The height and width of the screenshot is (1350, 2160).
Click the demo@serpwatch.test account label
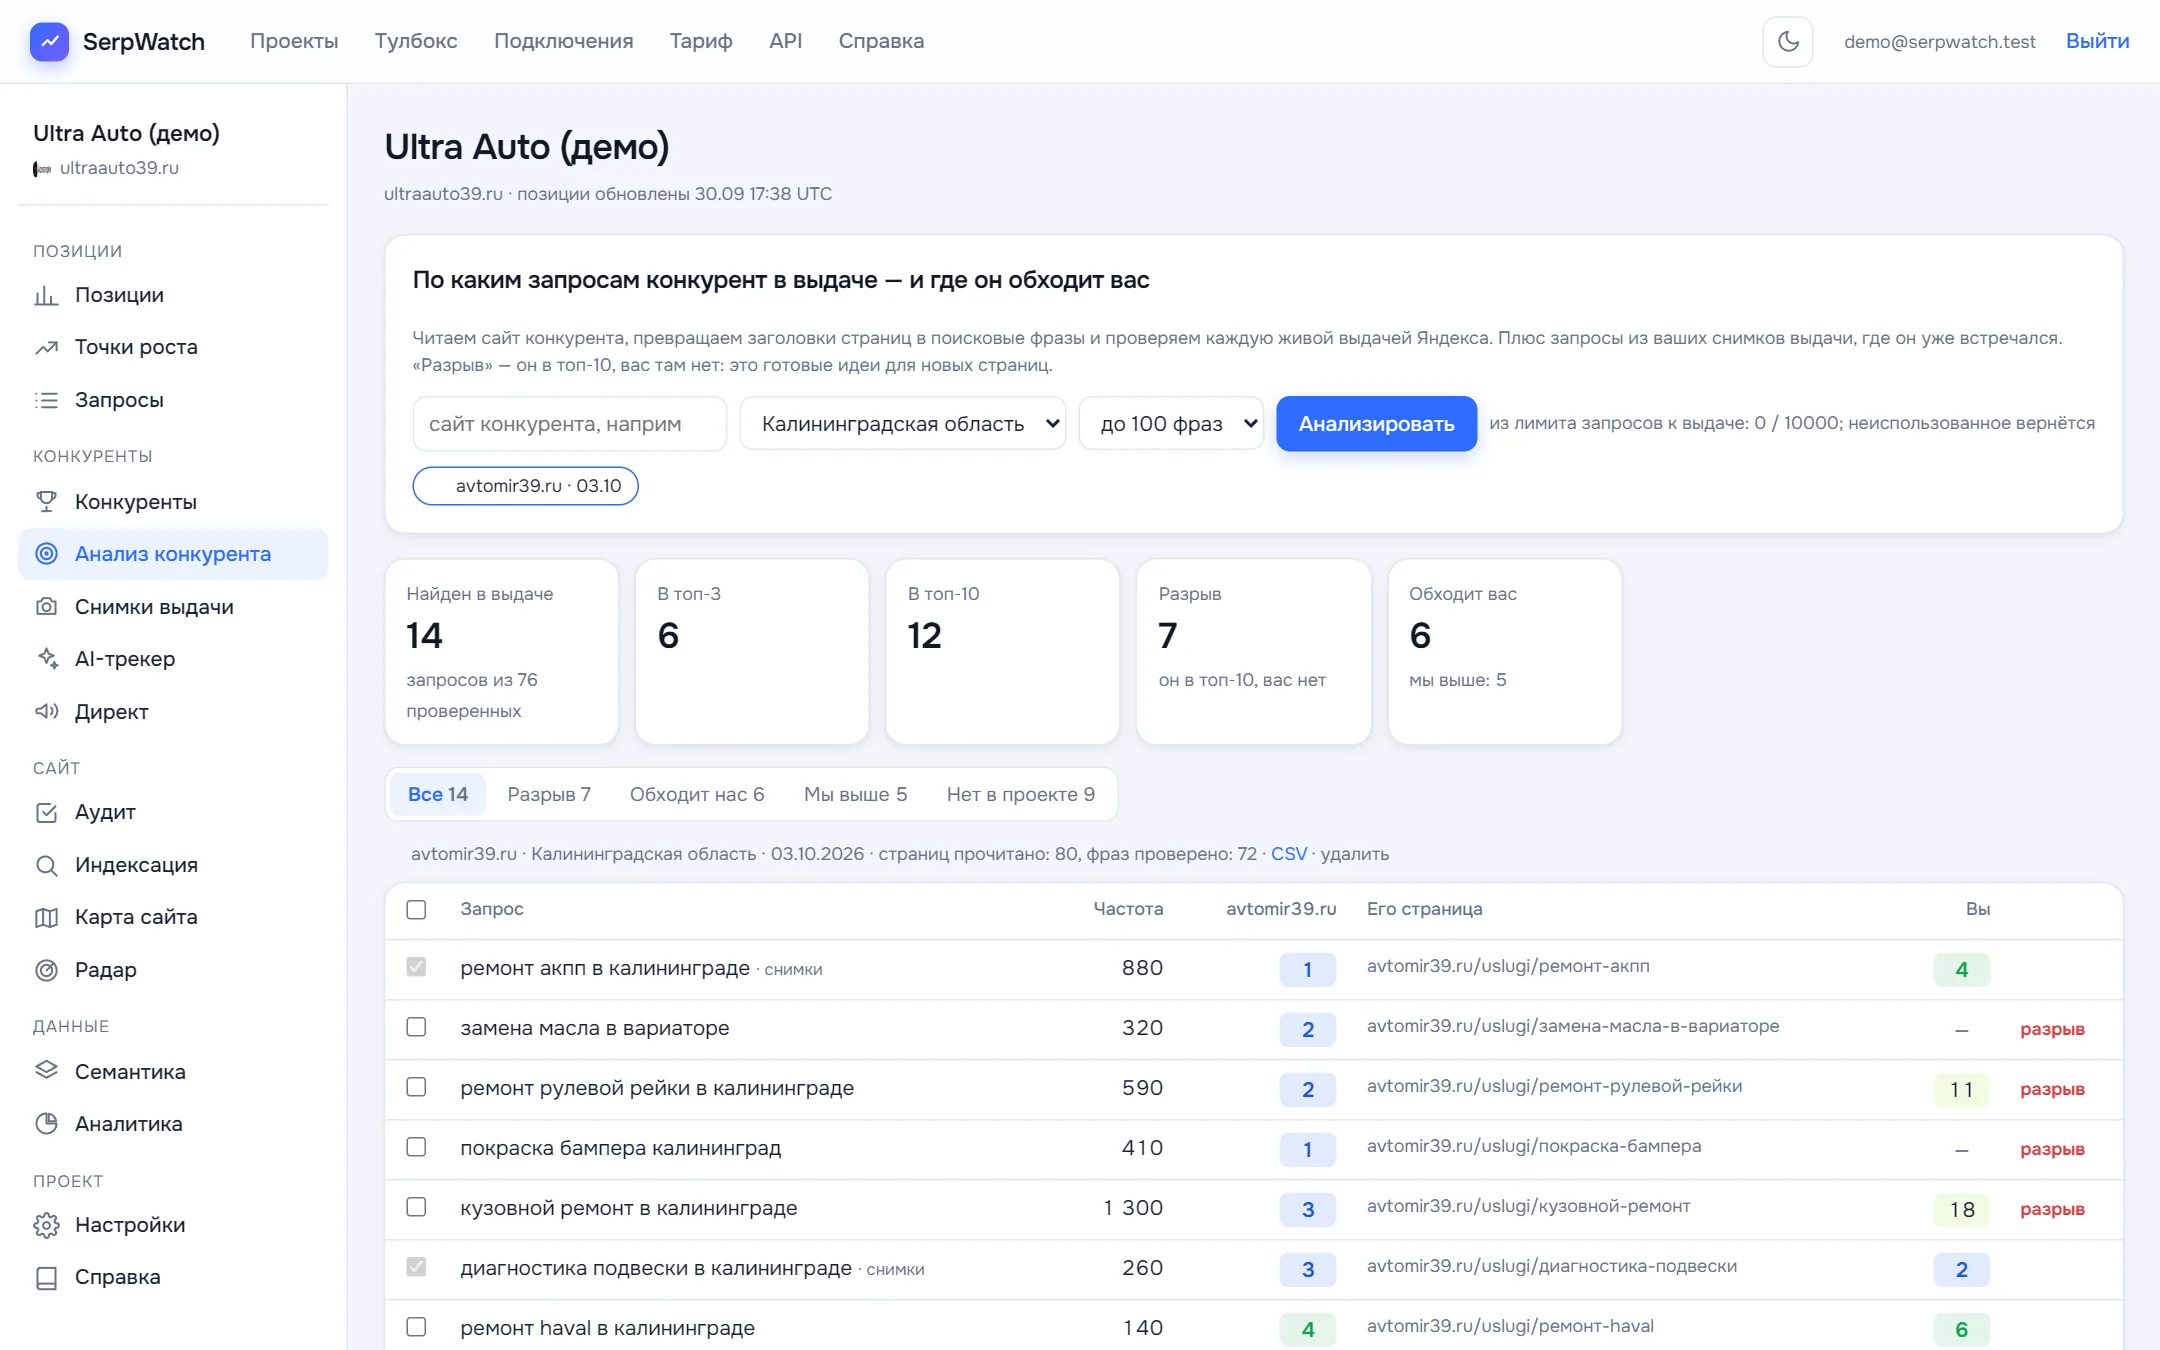pyautogui.click(x=1940, y=42)
